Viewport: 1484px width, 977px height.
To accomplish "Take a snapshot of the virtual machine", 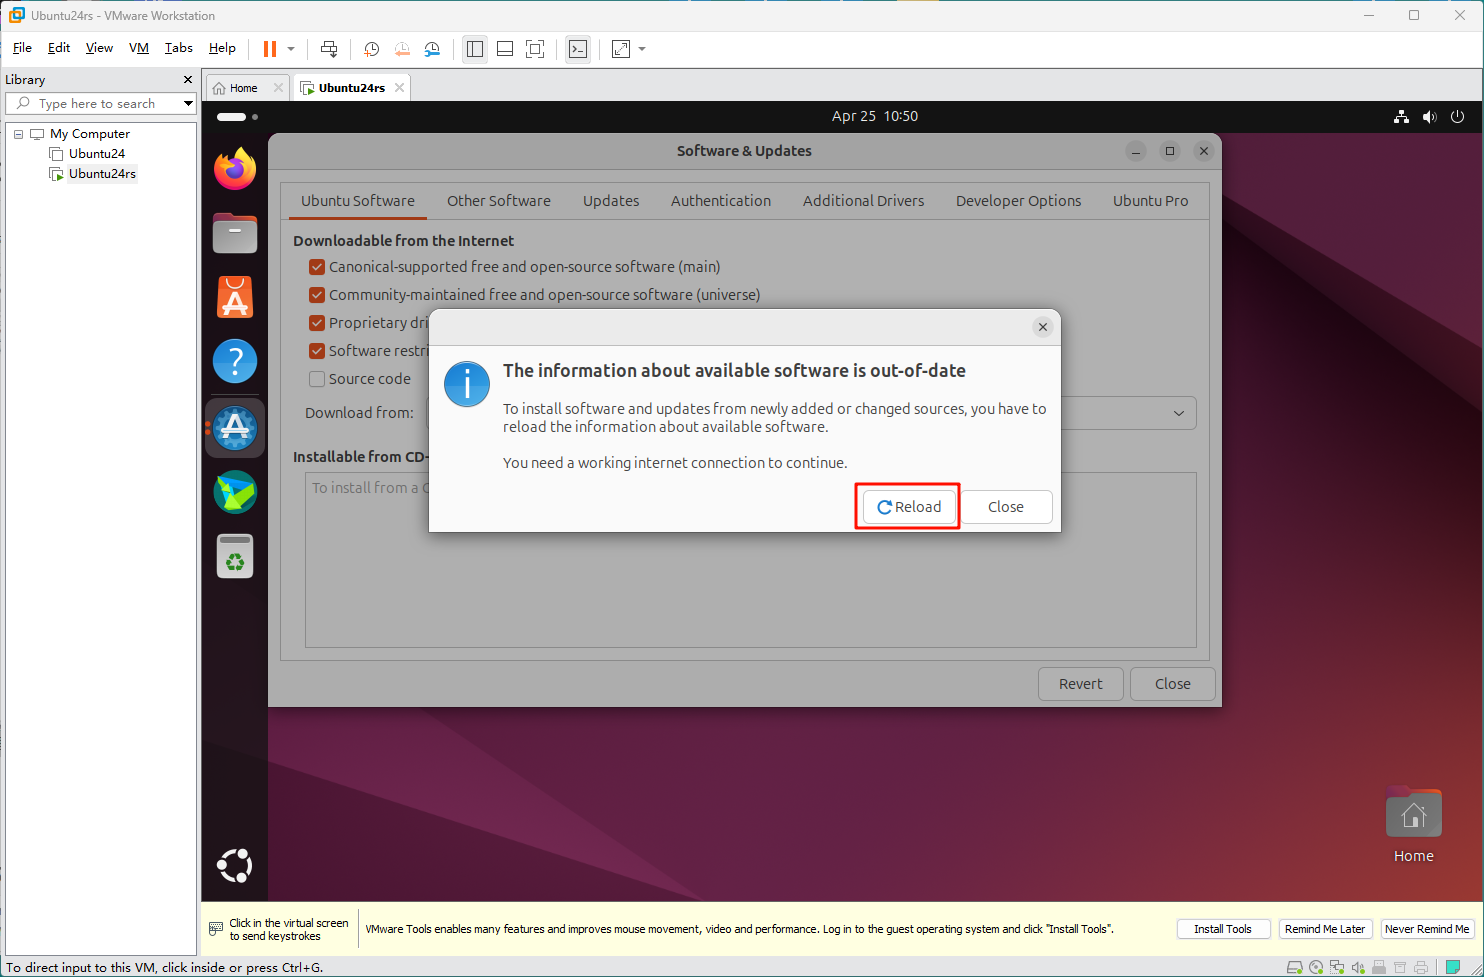I will [372, 49].
